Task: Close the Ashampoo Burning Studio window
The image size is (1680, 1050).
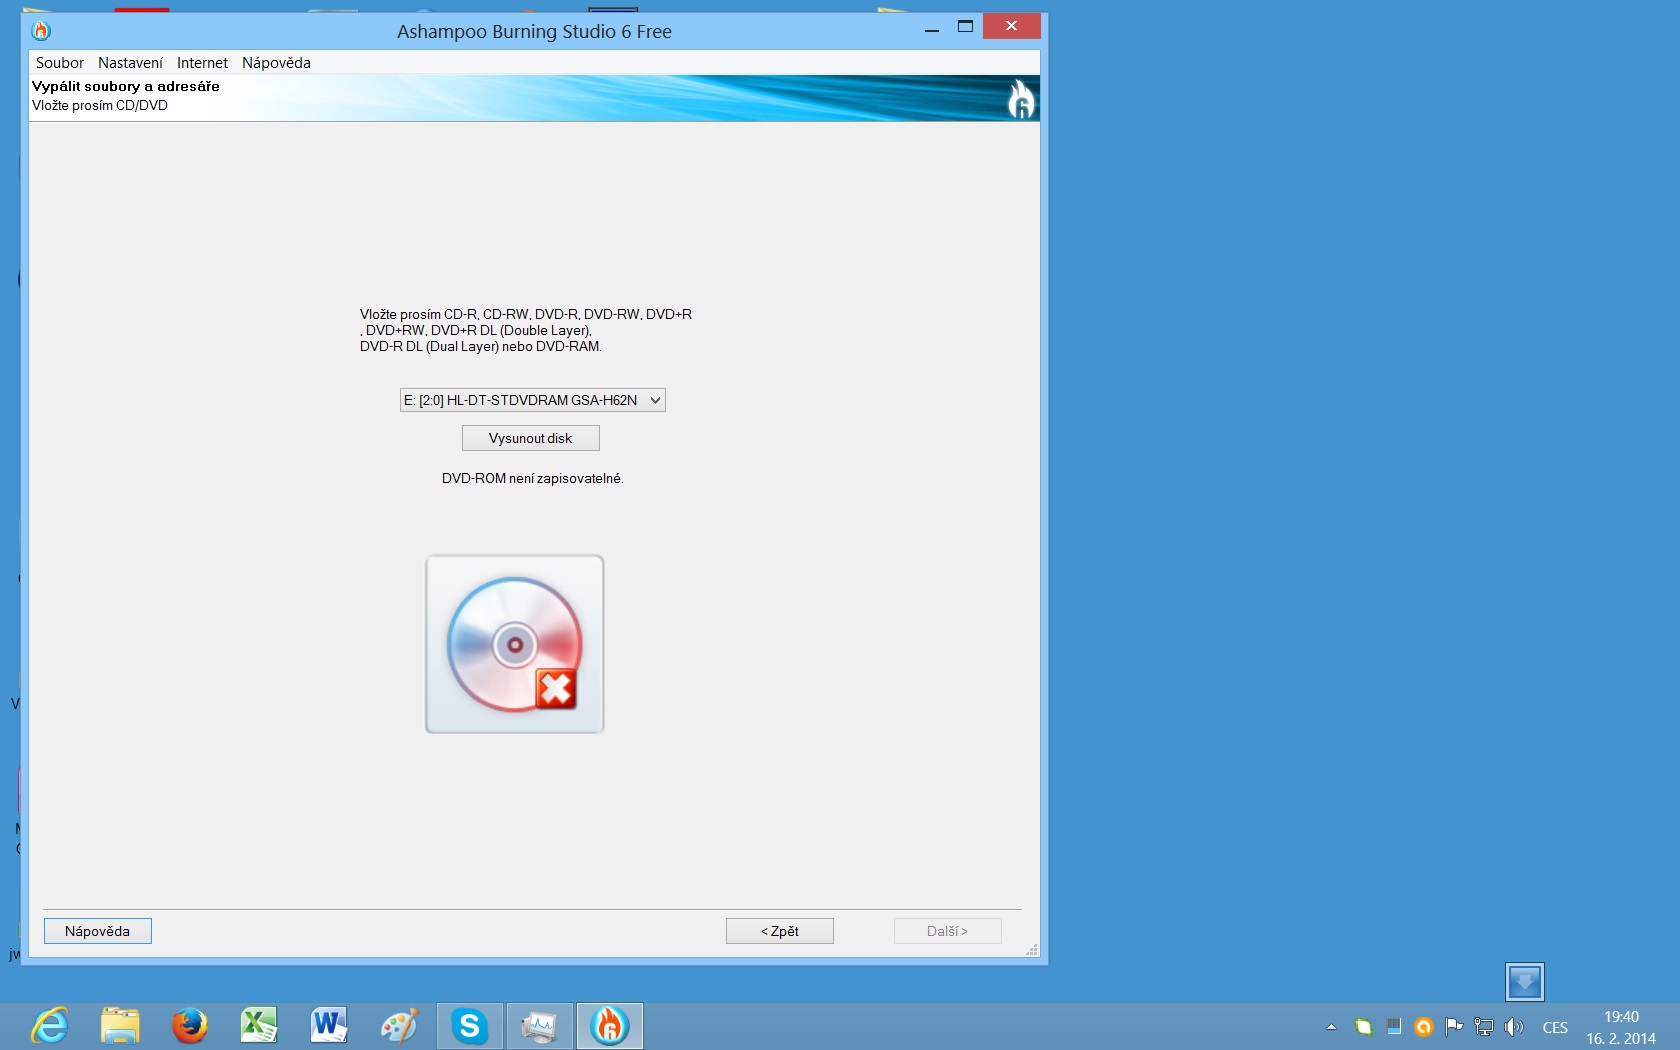Action: coord(1012,26)
